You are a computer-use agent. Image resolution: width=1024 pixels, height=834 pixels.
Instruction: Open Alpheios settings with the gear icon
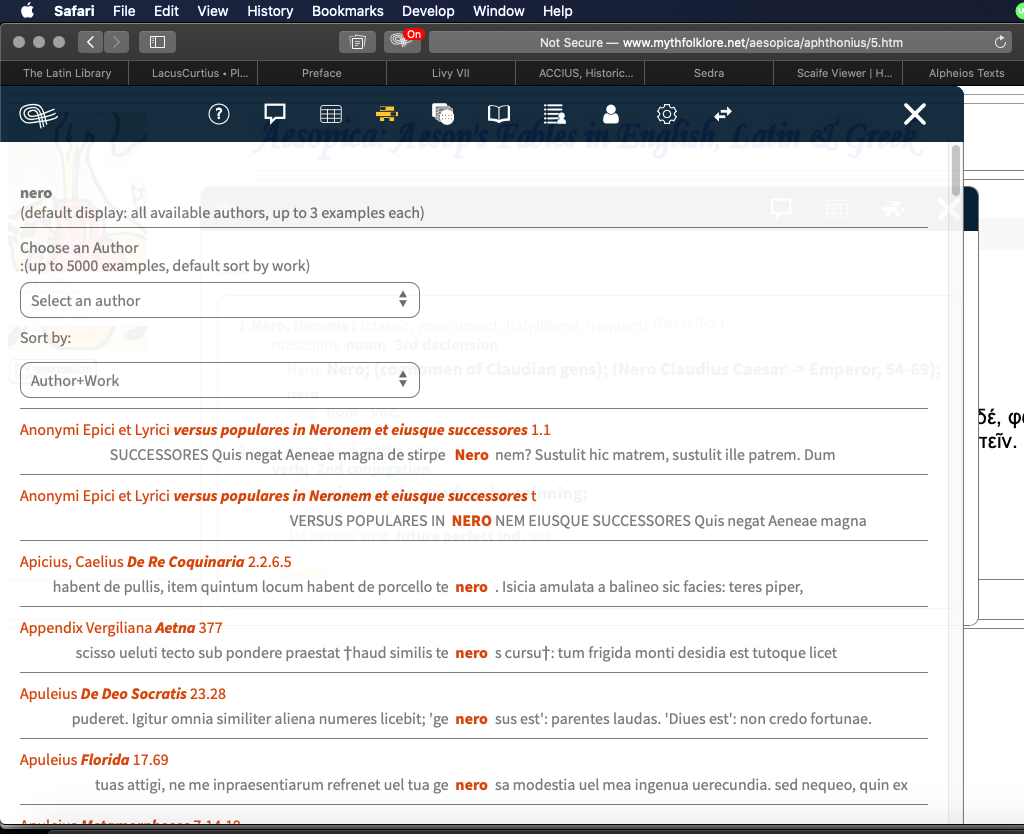point(666,113)
